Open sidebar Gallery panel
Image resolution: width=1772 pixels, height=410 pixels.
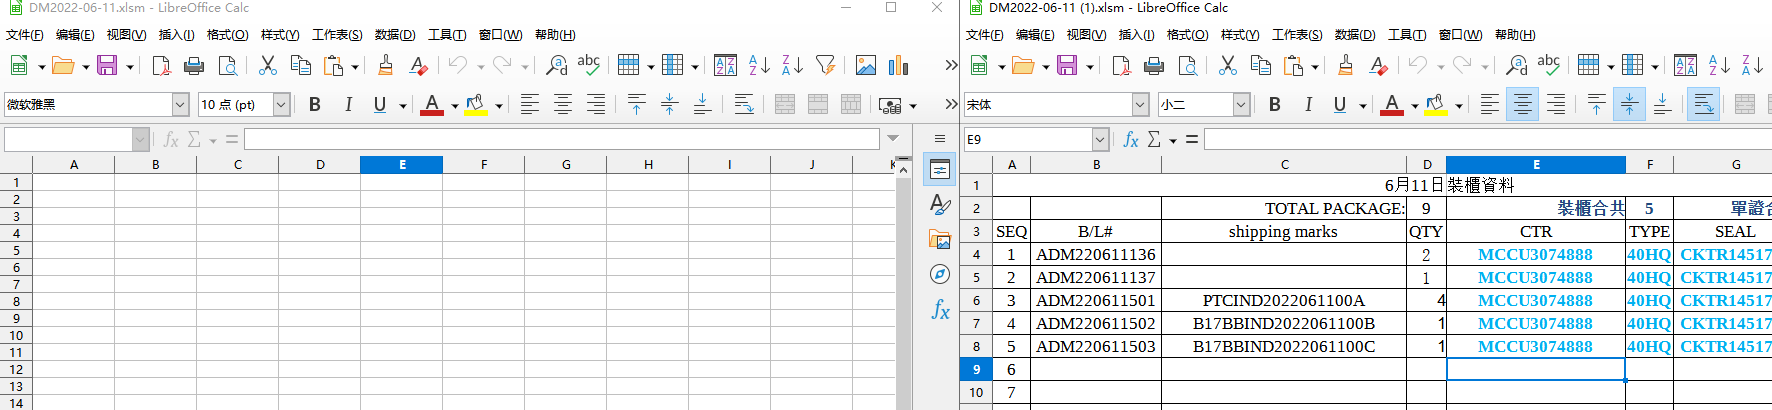940,240
